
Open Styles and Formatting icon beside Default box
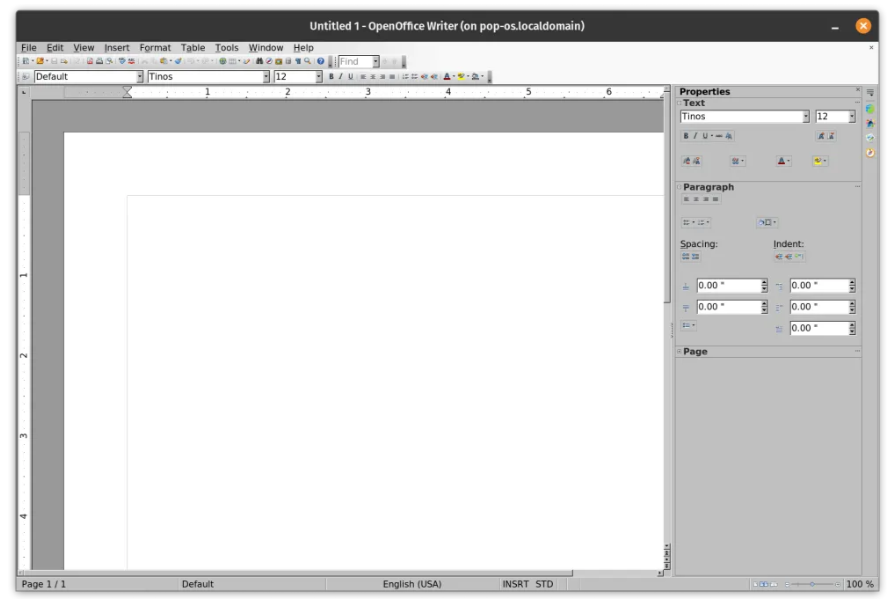click(x=25, y=76)
